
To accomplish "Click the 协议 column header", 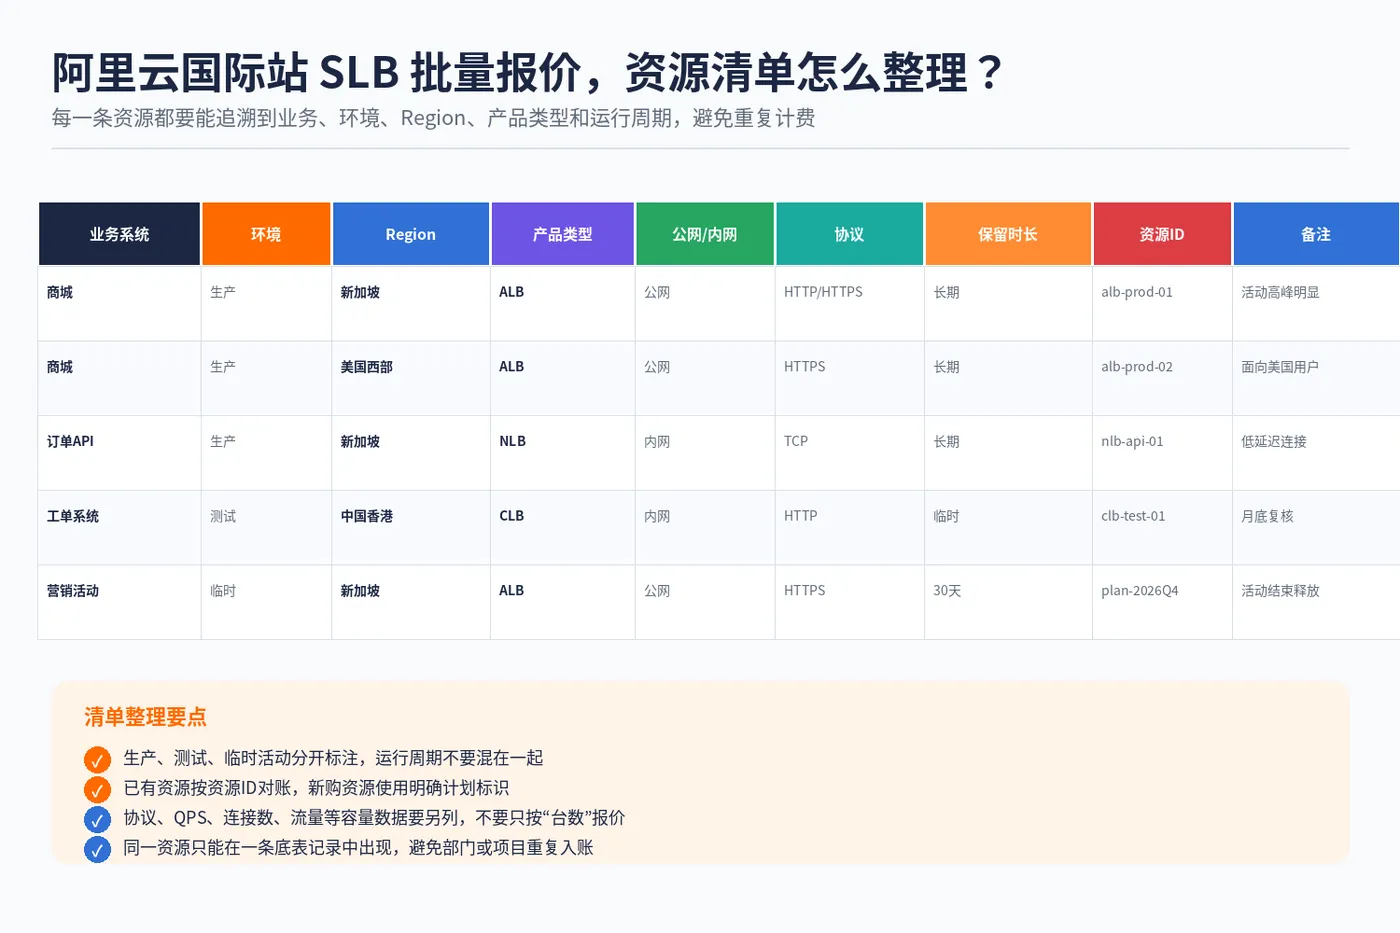I will (850, 234).
